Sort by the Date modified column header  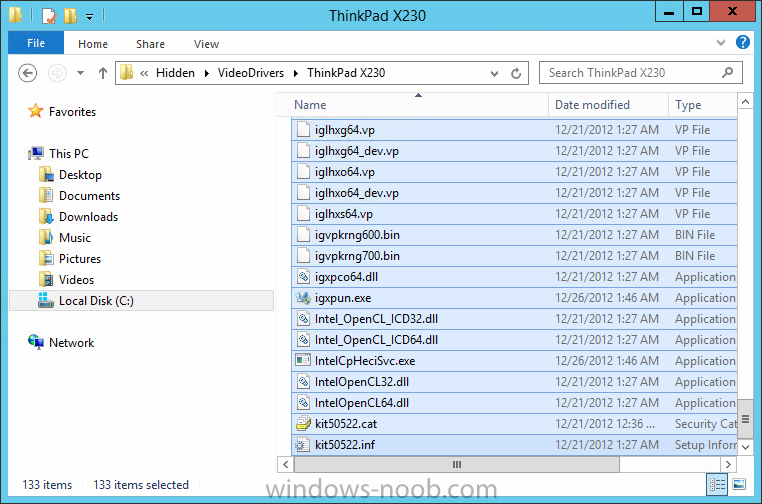pos(608,105)
